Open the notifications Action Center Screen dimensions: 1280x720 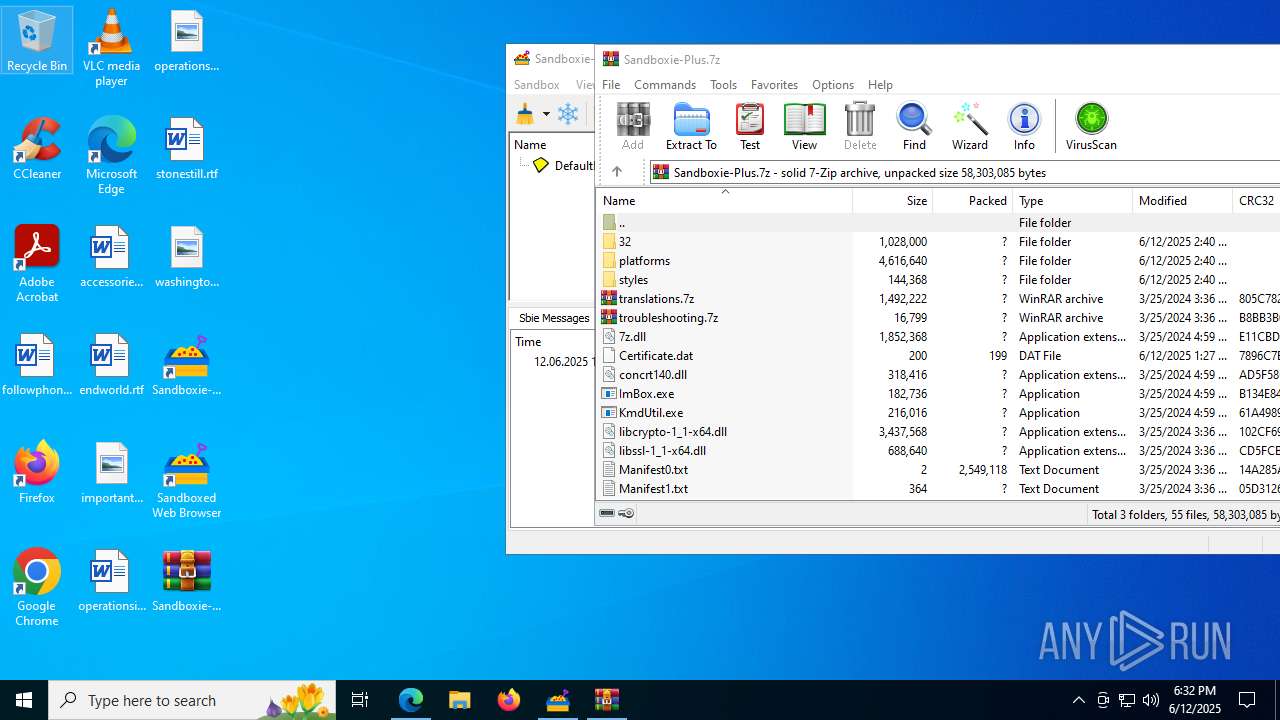[1248, 700]
